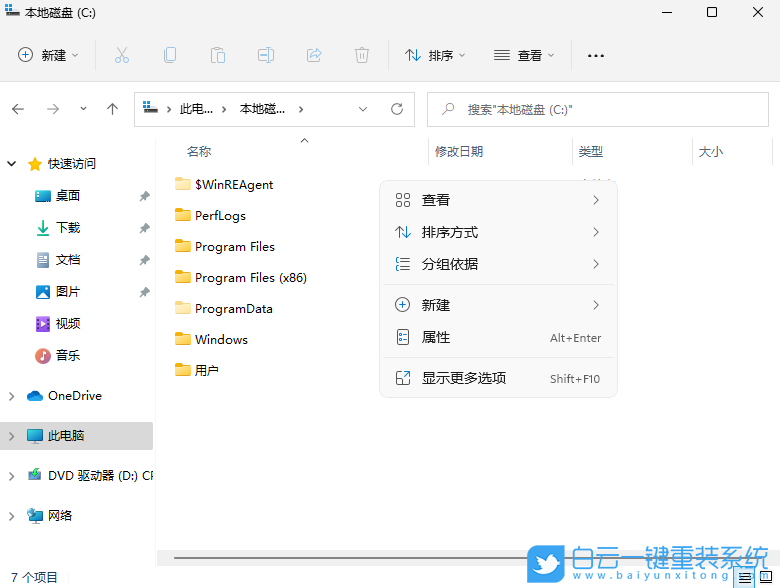The image size is (780, 588).
Task: Select 桌面 in quick access
Action: tap(68, 196)
